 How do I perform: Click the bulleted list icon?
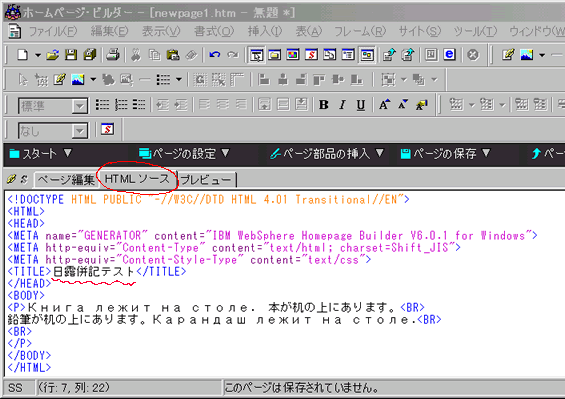click(x=102, y=105)
